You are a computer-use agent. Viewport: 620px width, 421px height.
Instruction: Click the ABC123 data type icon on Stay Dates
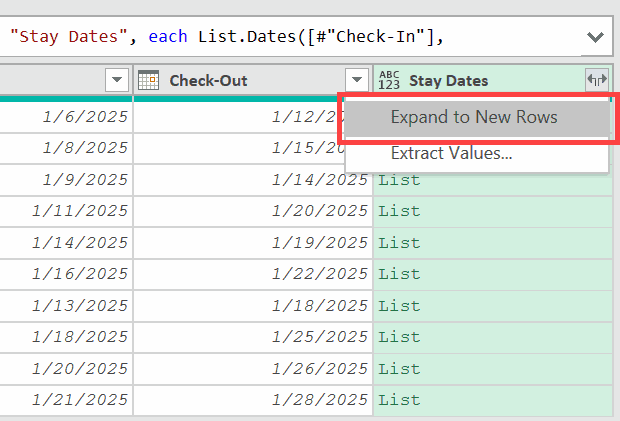click(389, 80)
